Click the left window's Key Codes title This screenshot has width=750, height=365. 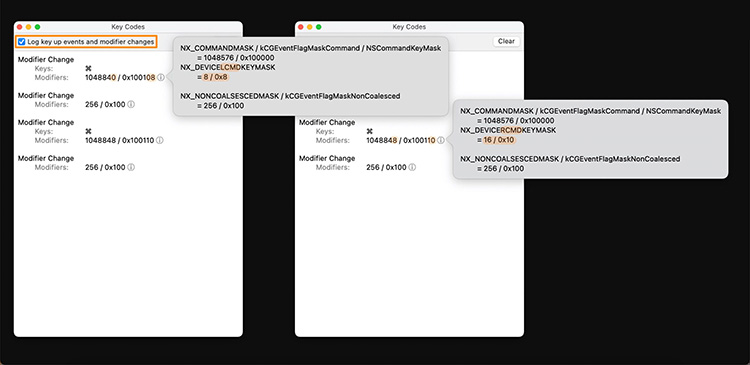click(x=128, y=27)
